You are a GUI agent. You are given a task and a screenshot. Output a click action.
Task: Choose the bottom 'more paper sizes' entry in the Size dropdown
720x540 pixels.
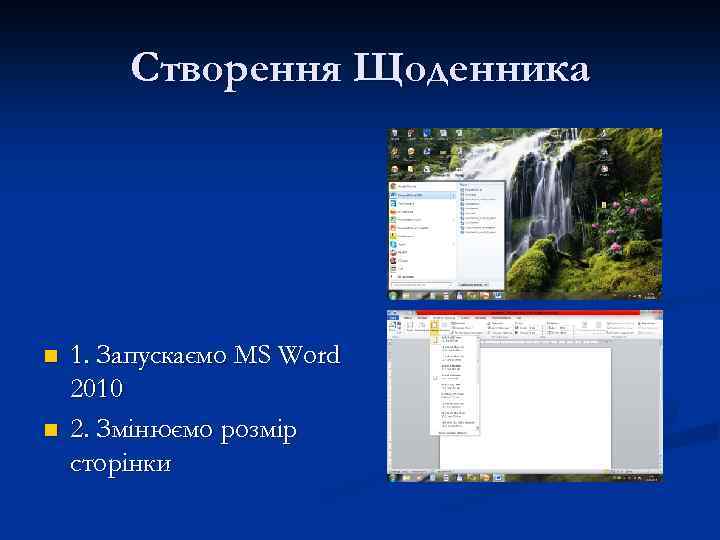[x=453, y=433]
